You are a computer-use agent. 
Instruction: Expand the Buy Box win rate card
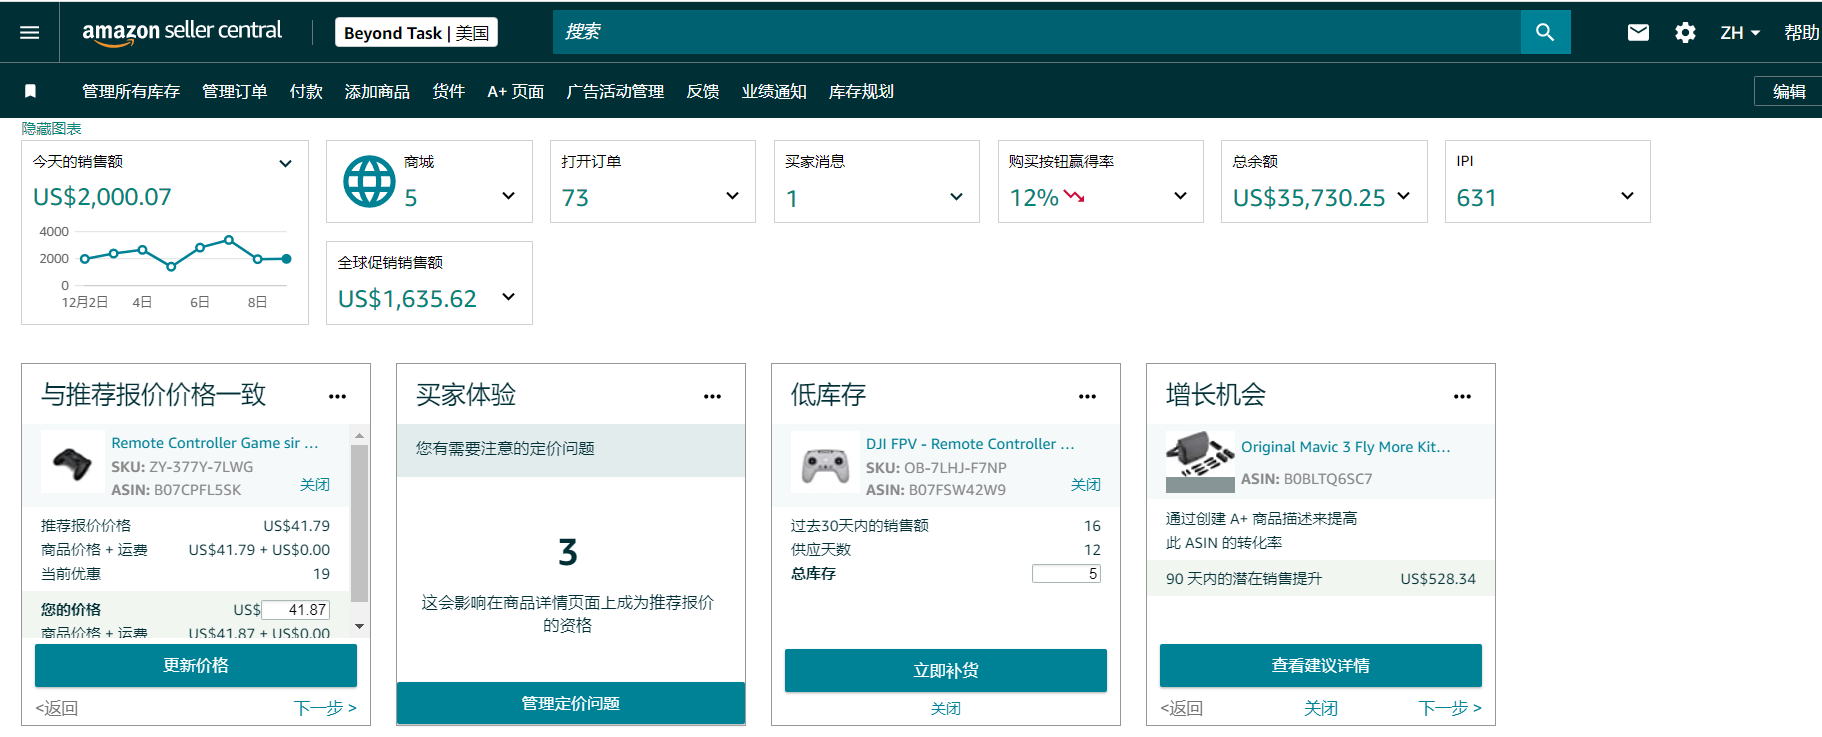point(1180,196)
